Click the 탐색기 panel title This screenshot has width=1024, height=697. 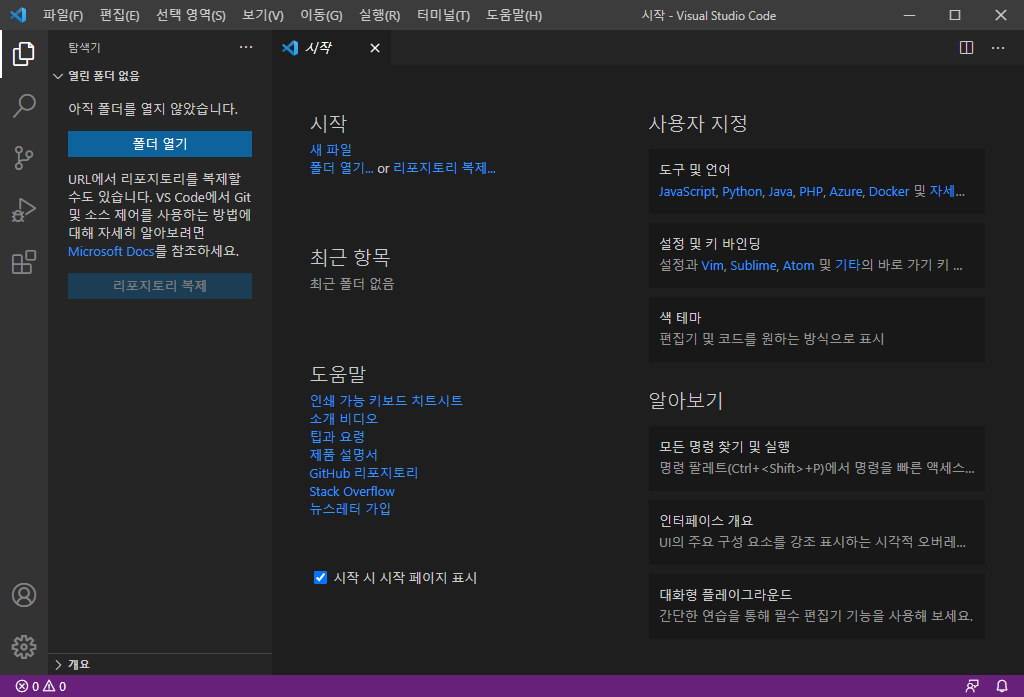coord(84,48)
